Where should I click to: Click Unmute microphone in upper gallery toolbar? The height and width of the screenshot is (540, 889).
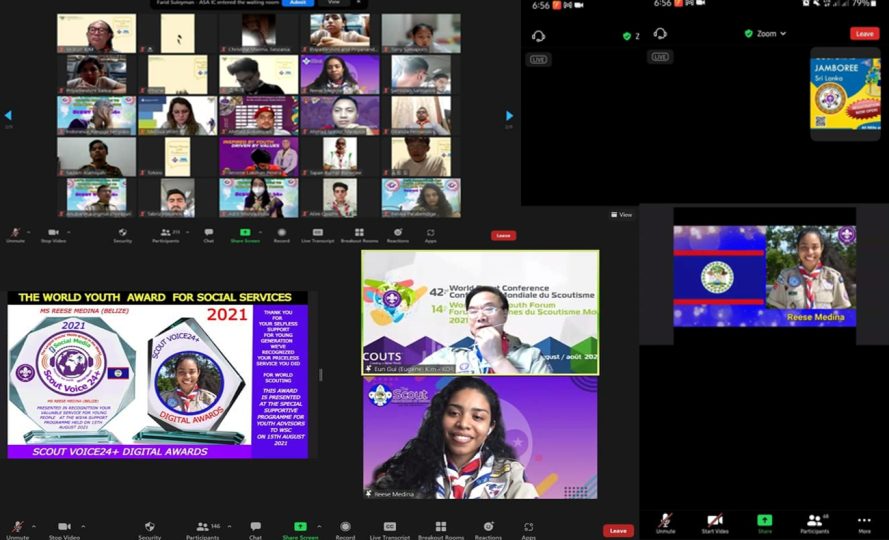[15, 235]
